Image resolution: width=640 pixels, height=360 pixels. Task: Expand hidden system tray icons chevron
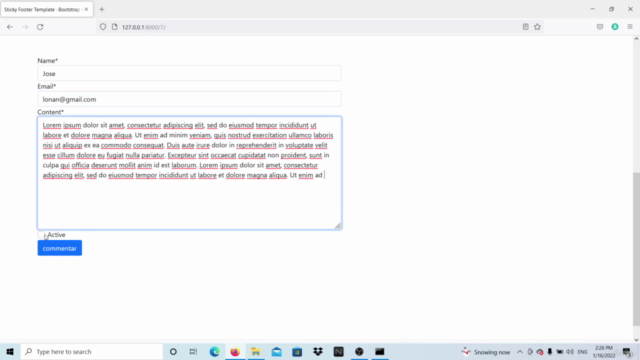(x=520, y=352)
